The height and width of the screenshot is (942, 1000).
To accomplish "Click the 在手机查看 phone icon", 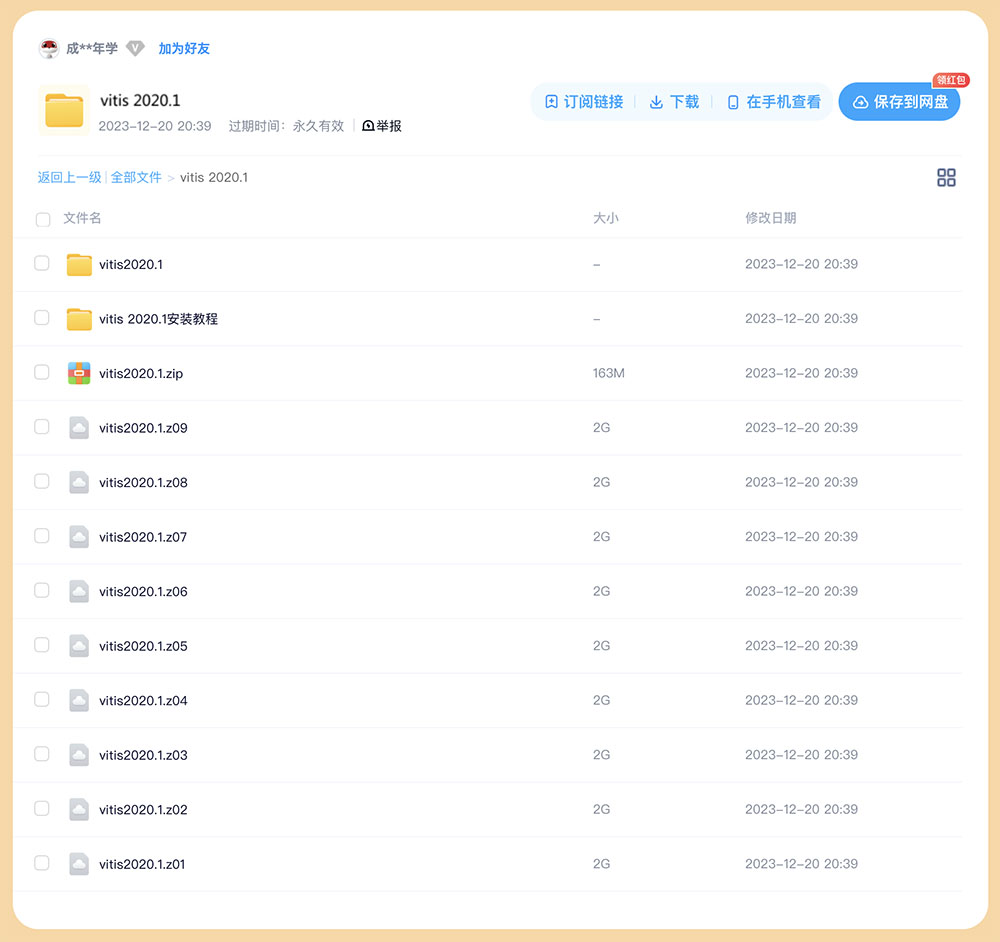I will (733, 101).
